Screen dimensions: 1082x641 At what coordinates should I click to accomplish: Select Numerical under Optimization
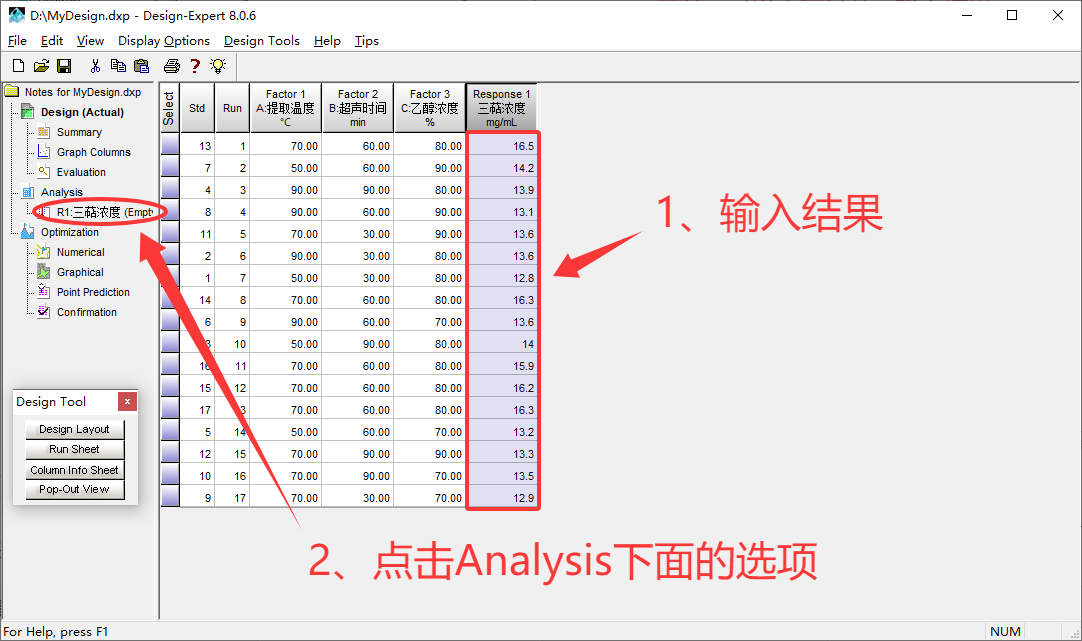[x=80, y=252]
